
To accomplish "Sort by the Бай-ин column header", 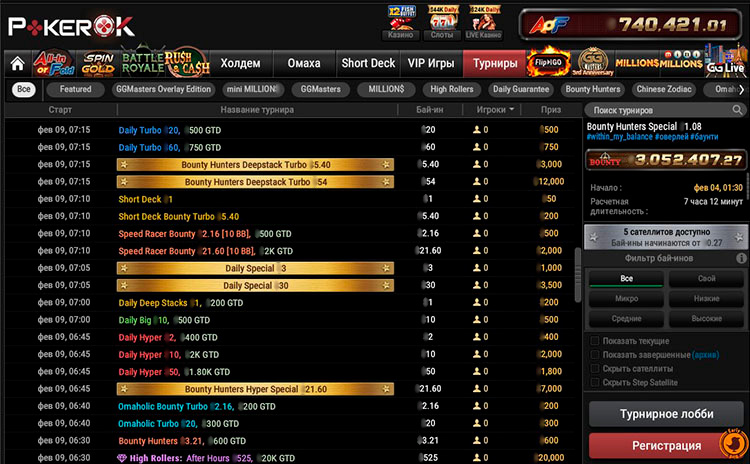I will (x=430, y=110).
